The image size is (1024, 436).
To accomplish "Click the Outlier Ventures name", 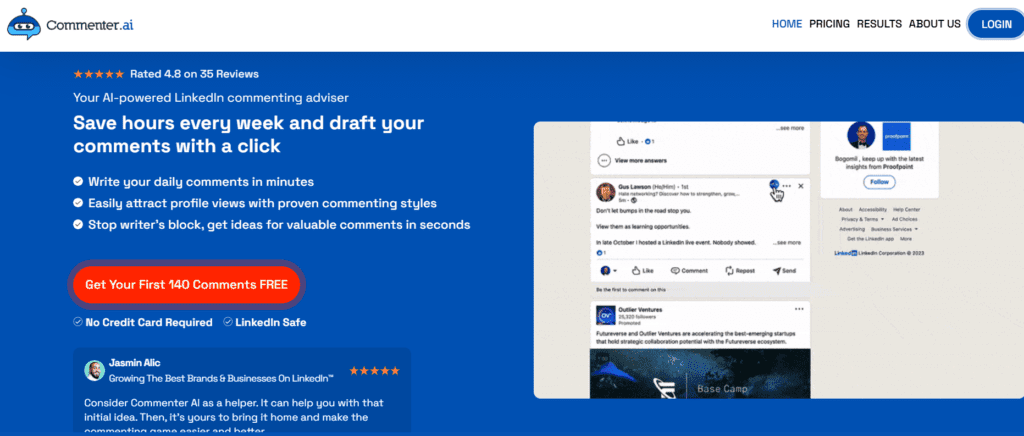I will pos(639,309).
